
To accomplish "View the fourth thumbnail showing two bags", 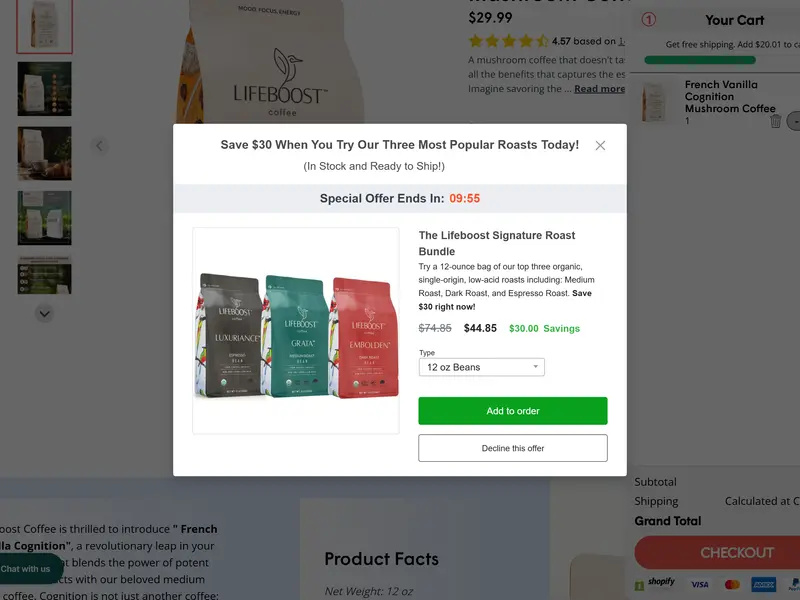I will coord(44,217).
